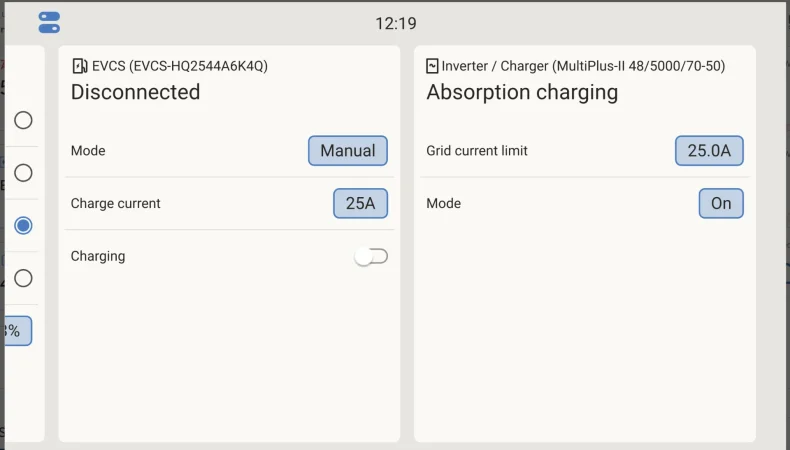This screenshot has height=450, width=790.
Task: Click the Absorption charging status heading
Action: tap(522, 92)
